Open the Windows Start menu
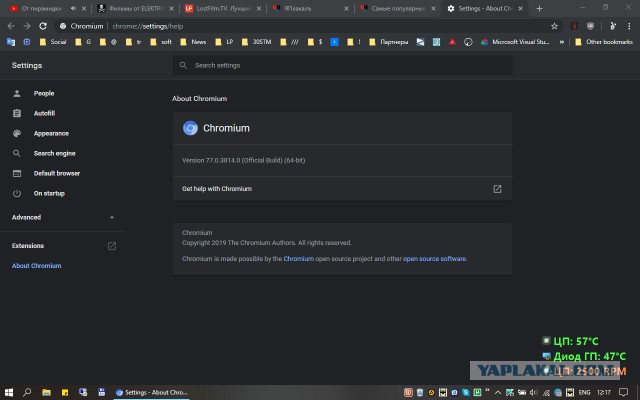This screenshot has width=640, height=400. 9,392
